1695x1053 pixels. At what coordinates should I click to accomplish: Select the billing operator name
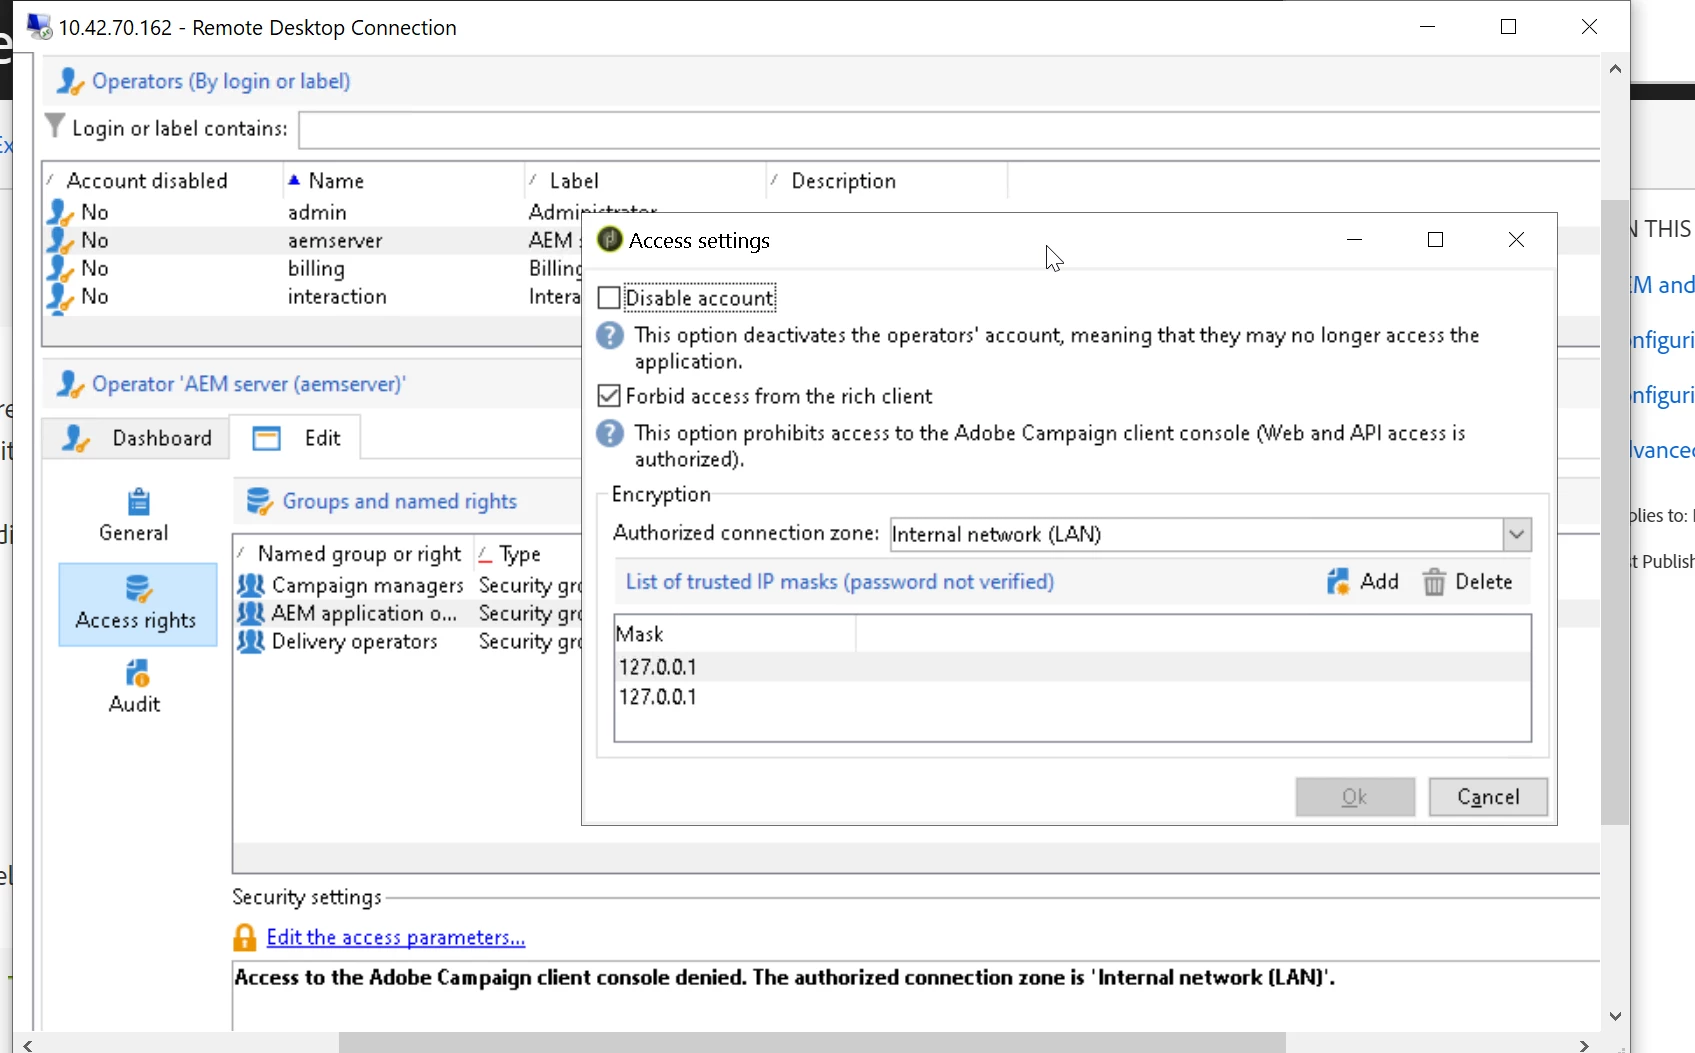(316, 268)
